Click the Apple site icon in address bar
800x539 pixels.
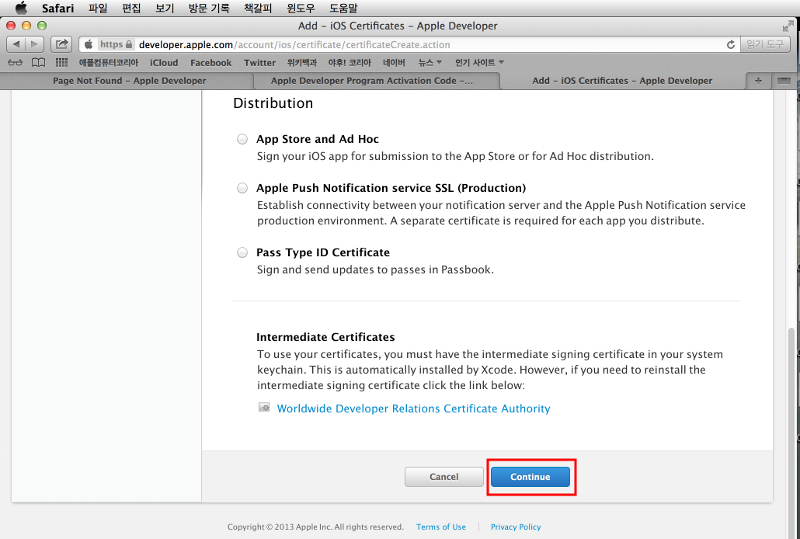(89, 44)
